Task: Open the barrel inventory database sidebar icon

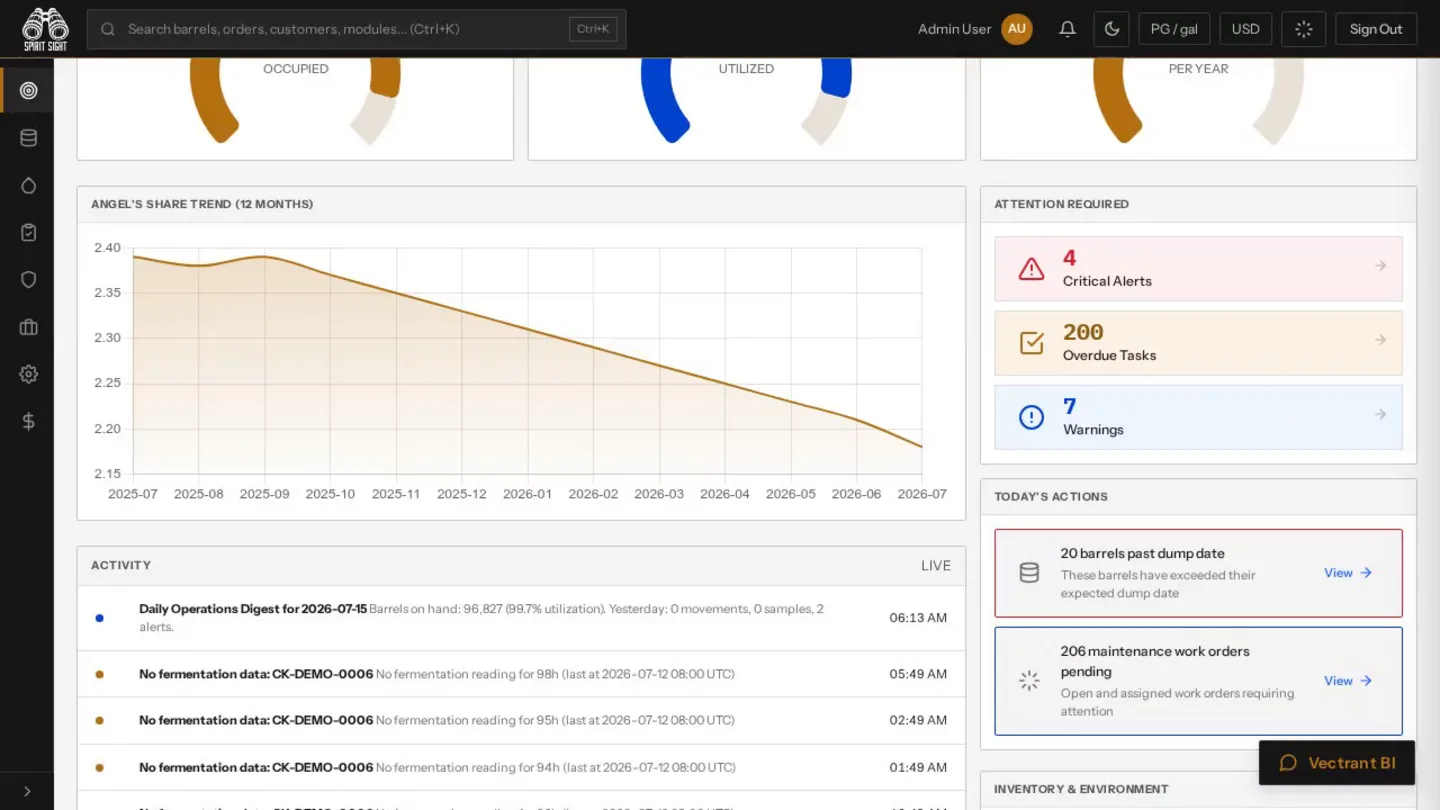Action: [28, 138]
